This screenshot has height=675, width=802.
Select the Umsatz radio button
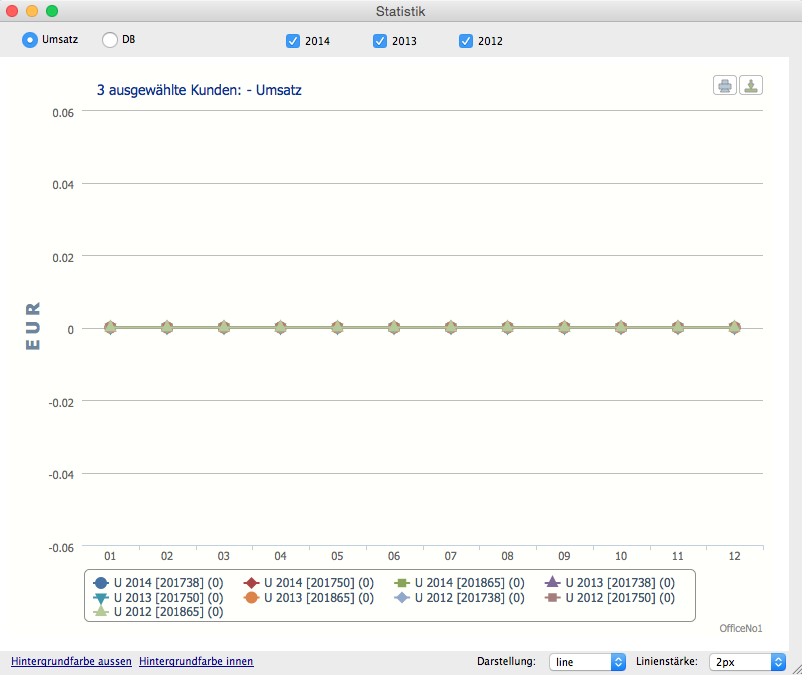(30, 40)
